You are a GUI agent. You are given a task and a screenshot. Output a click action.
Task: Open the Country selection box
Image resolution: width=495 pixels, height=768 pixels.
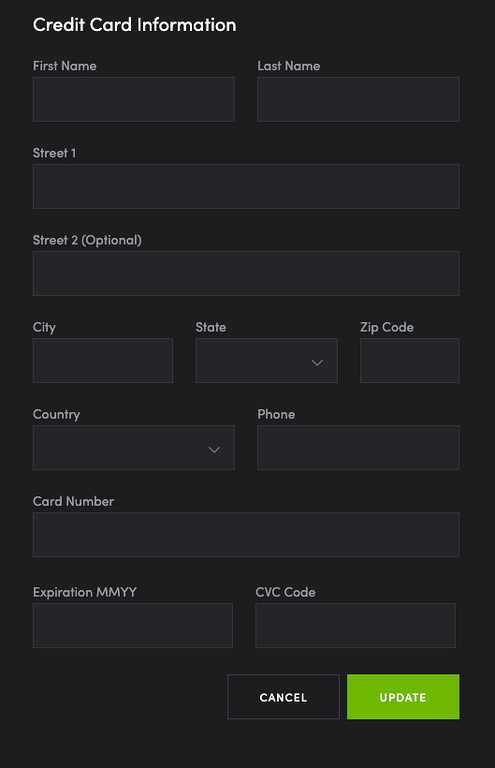134,448
